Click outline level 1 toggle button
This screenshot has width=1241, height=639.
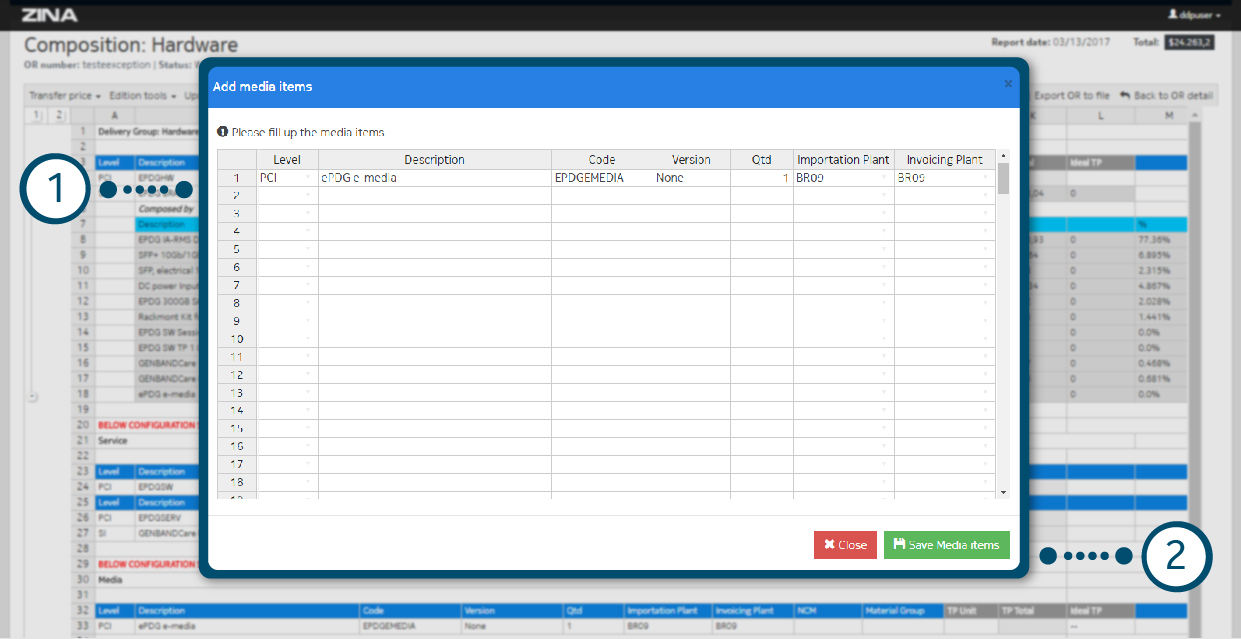tap(37, 115)
